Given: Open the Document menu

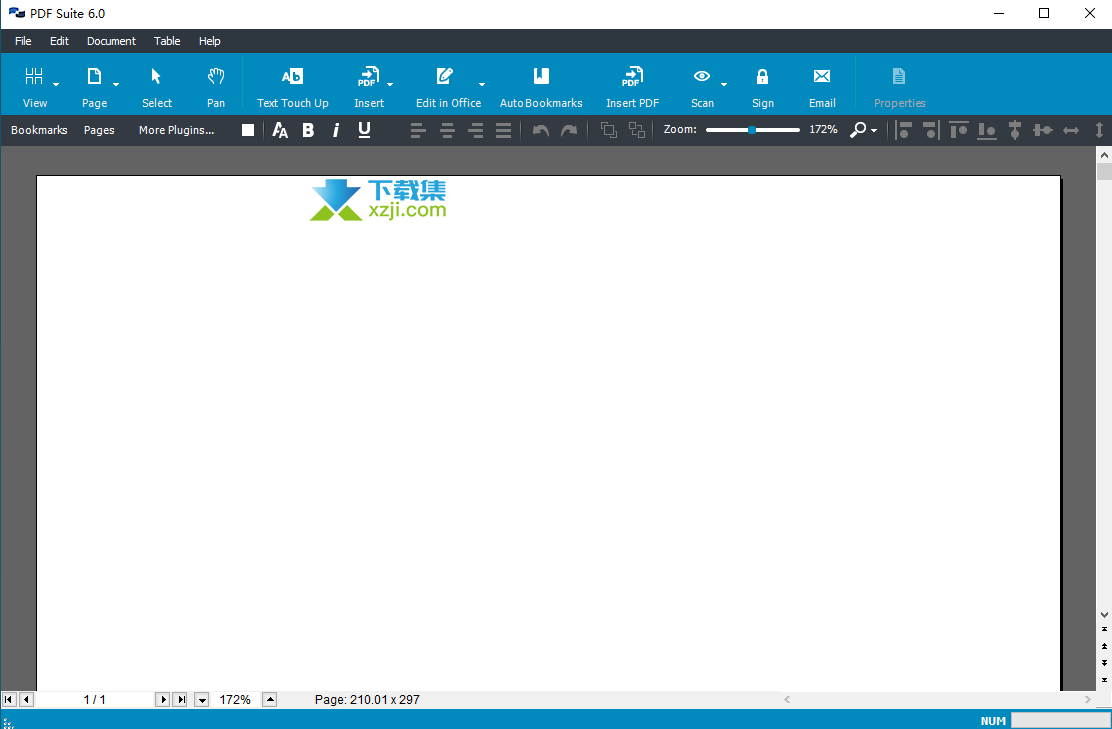Looking at the screenshot, I should (111, 41).
